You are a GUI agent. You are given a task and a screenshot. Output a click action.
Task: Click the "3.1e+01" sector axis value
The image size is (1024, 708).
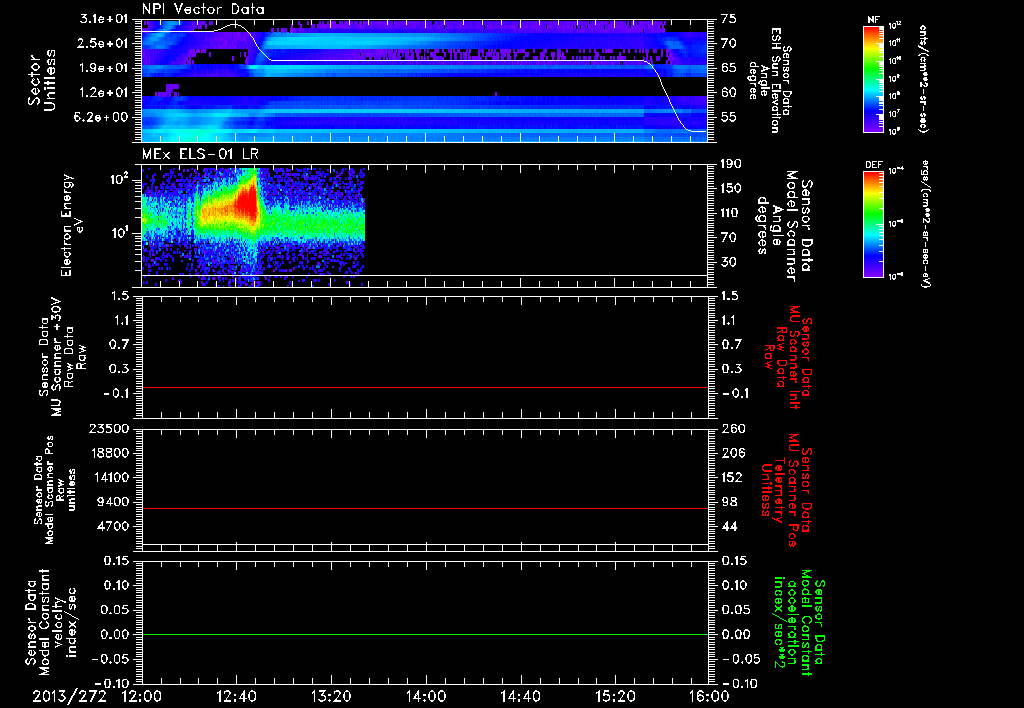pyautogui.click(x=103, y=19)
